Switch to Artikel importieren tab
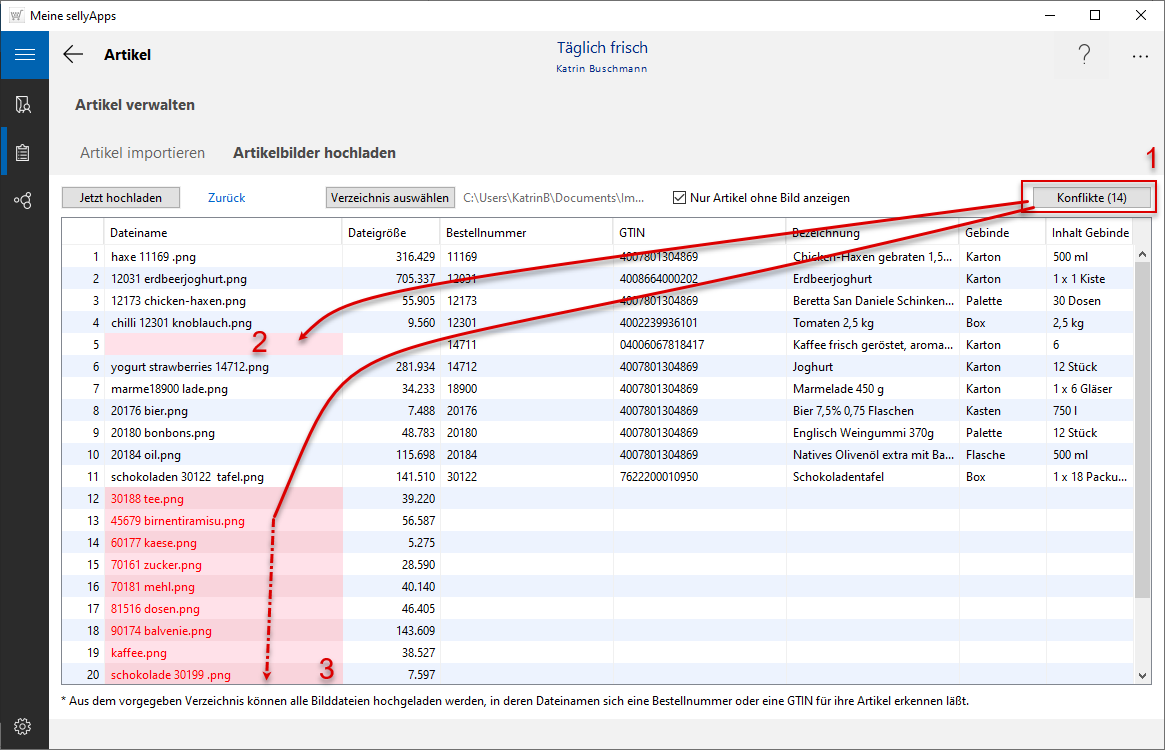 point(142,153)
